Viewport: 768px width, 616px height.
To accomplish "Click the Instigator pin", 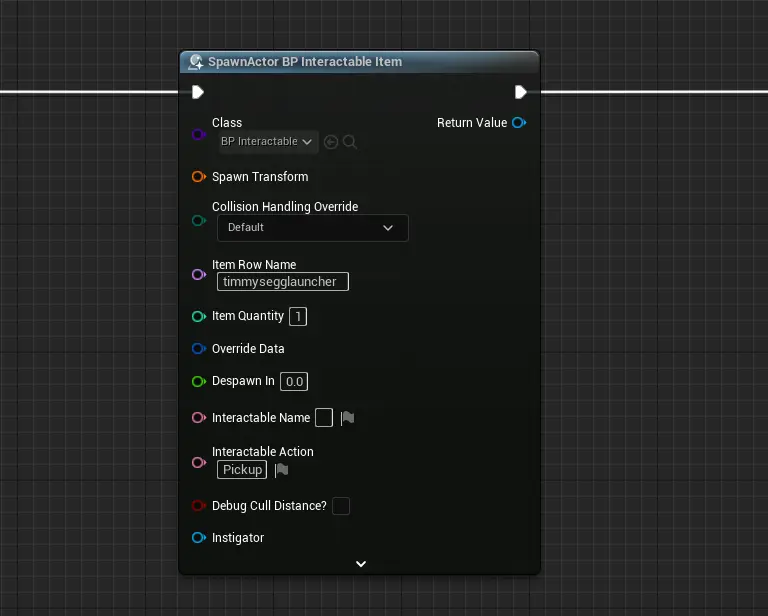I will (x=198, y=538).
